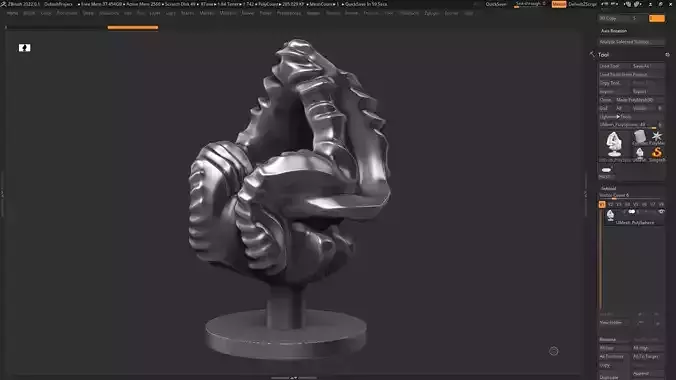Select the SimpleBrush S tool icon

(657, 153)
